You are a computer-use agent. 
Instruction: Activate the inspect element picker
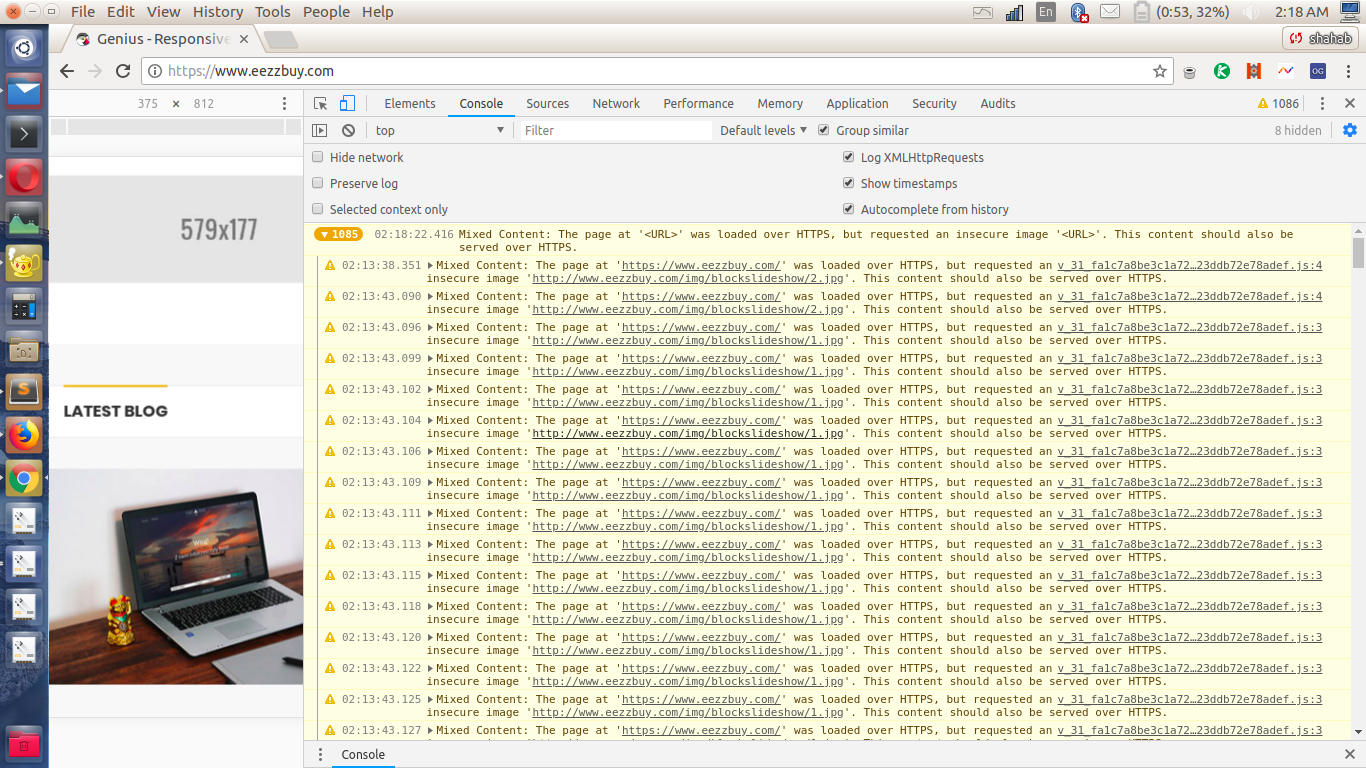click(320, 103)
